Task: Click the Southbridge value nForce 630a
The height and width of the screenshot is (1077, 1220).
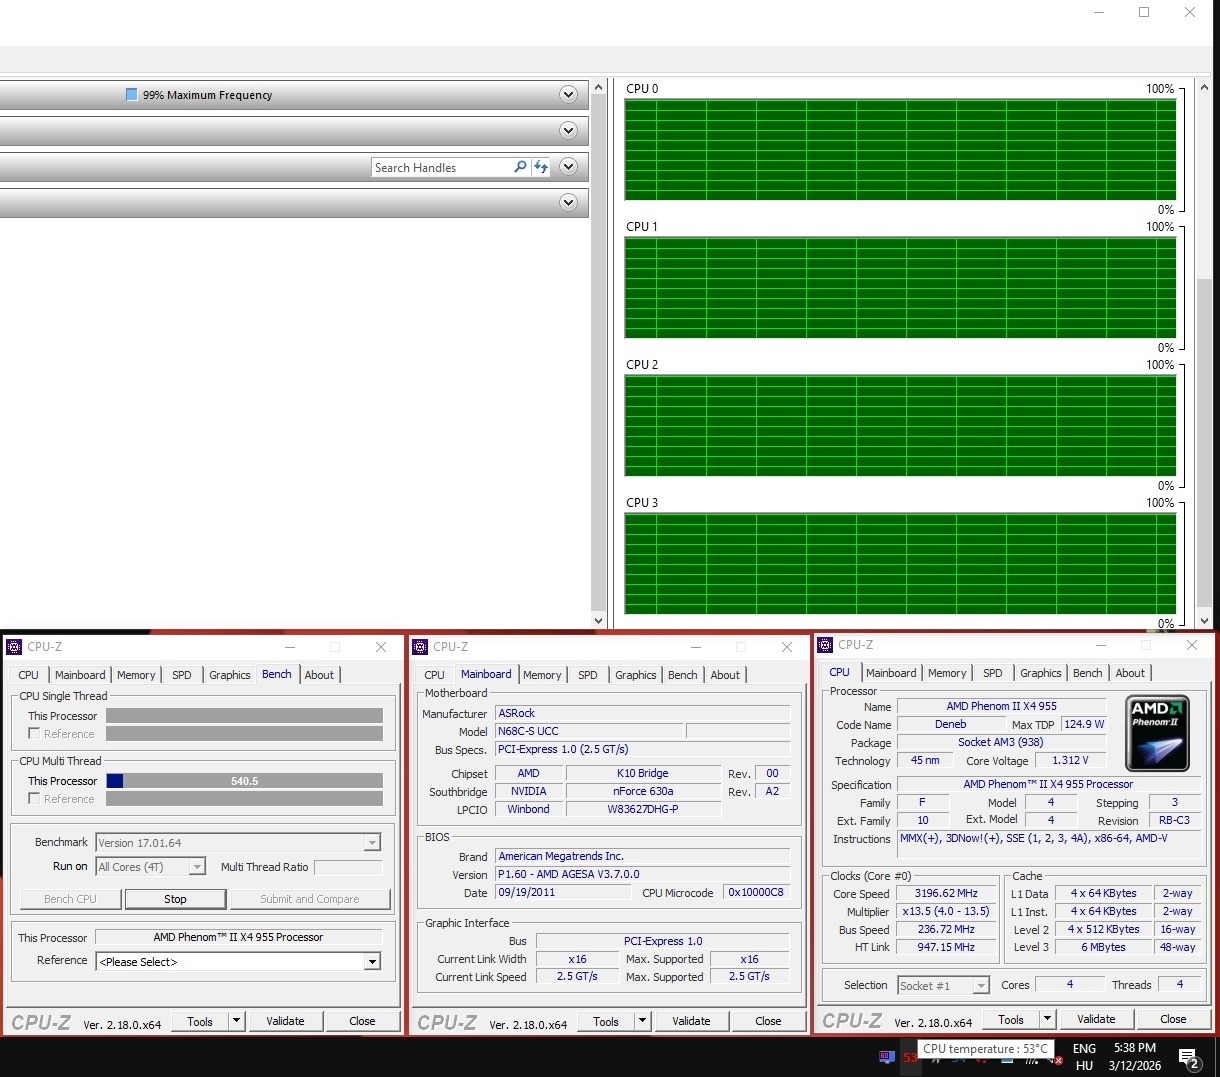Action: point(643,791)
